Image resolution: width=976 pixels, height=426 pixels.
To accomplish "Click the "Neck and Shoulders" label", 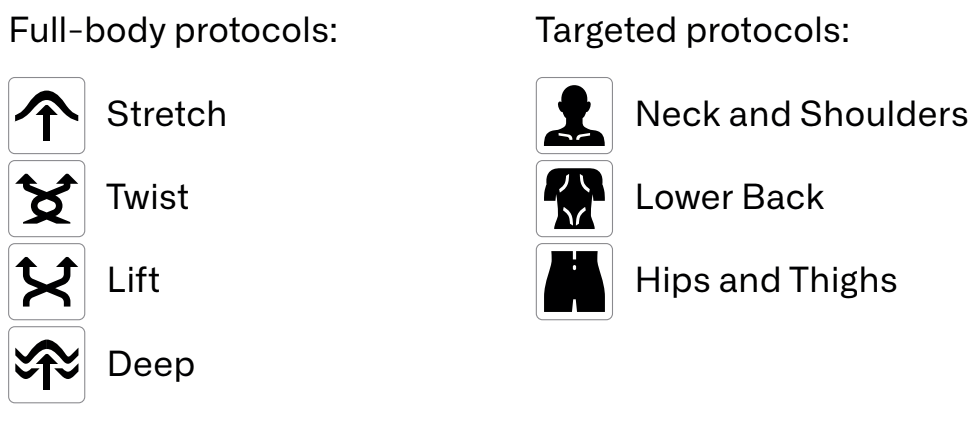I will [802, 115].
